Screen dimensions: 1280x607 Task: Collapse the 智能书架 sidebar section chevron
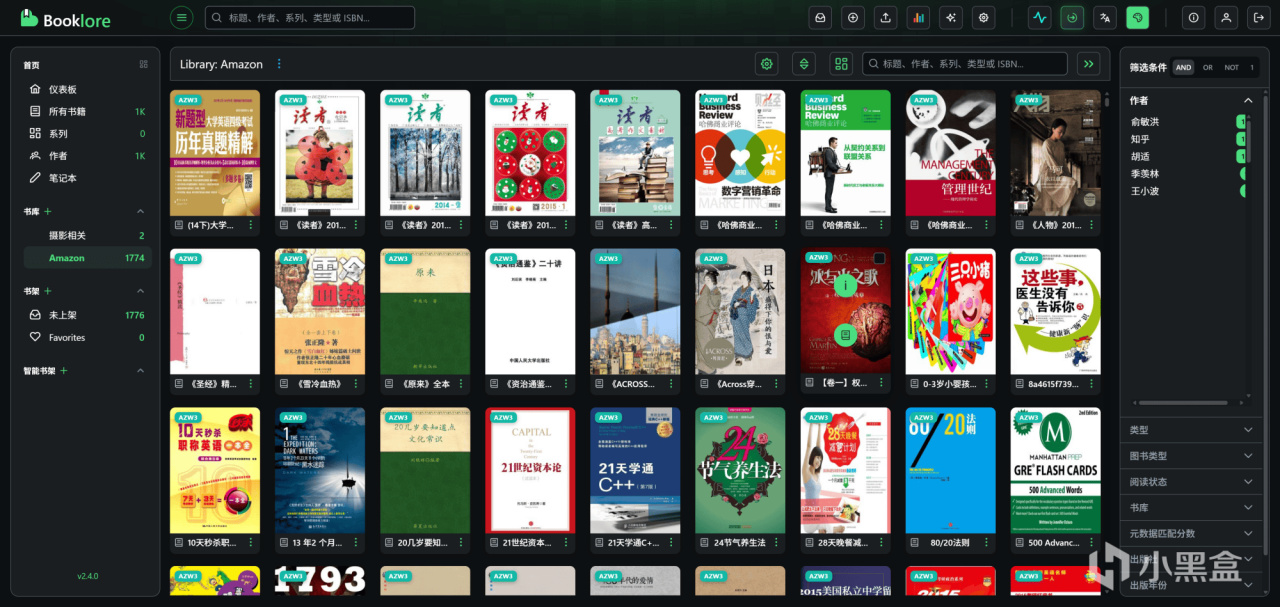(x=140, y=371)
